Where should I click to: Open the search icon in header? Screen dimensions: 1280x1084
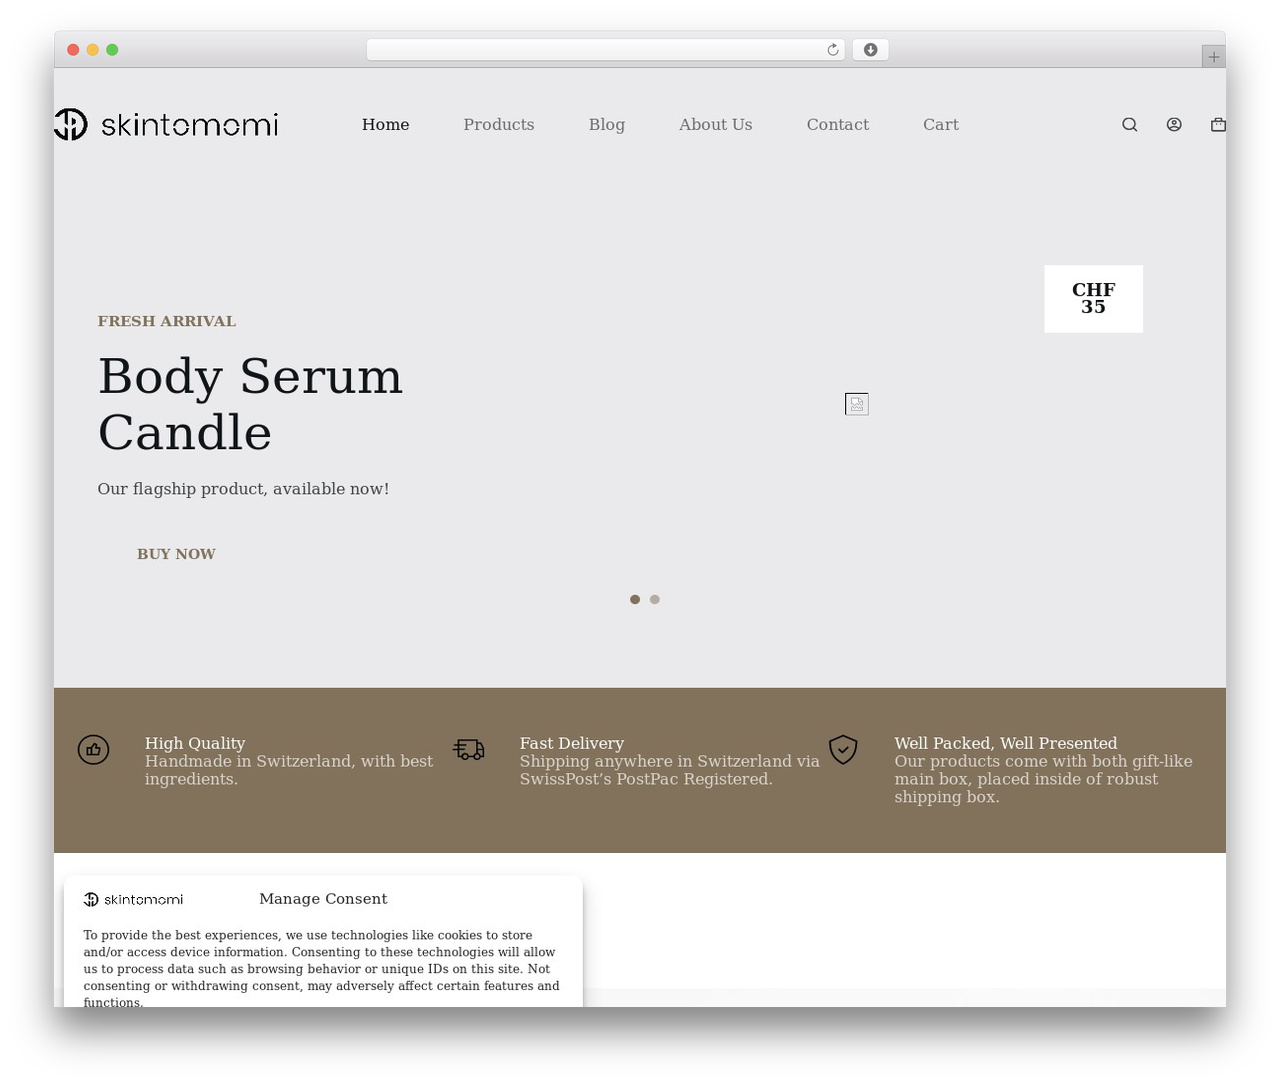click(1129, 125)
